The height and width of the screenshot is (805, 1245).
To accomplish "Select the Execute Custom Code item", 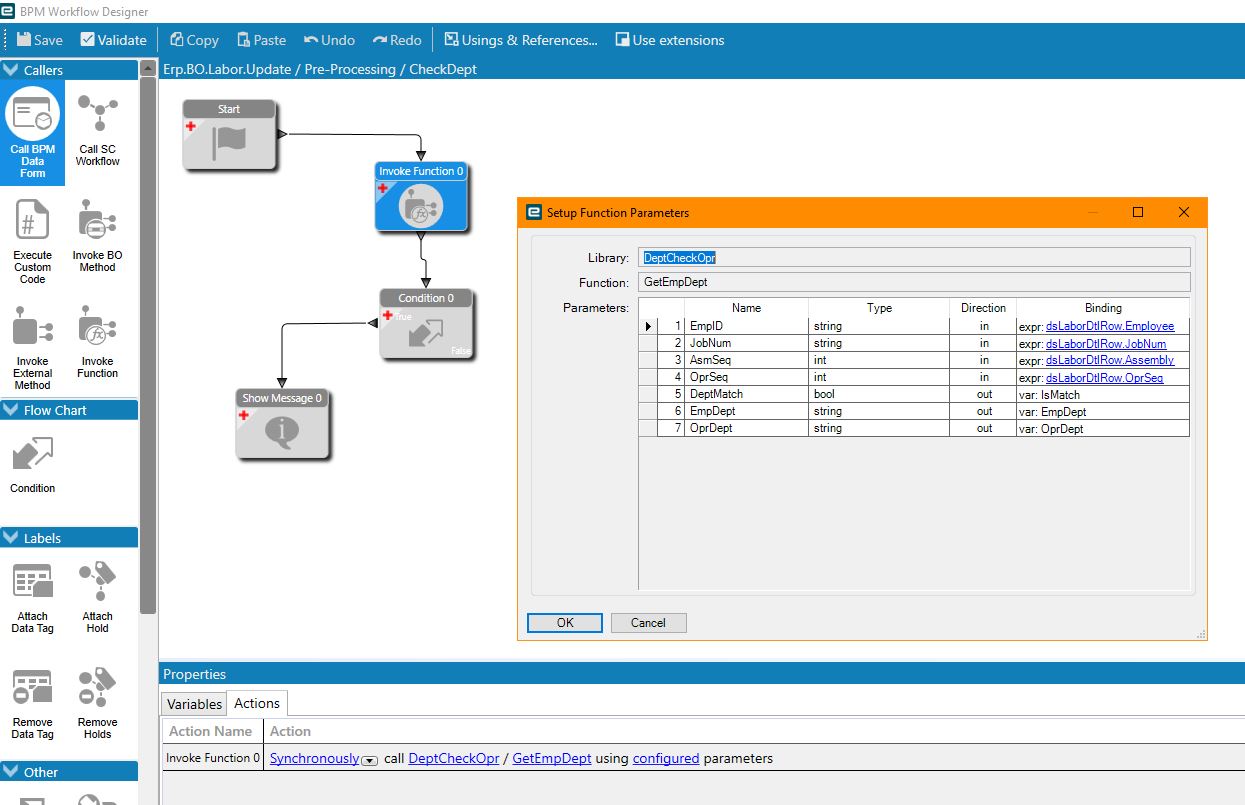I will tap(33, 240).
